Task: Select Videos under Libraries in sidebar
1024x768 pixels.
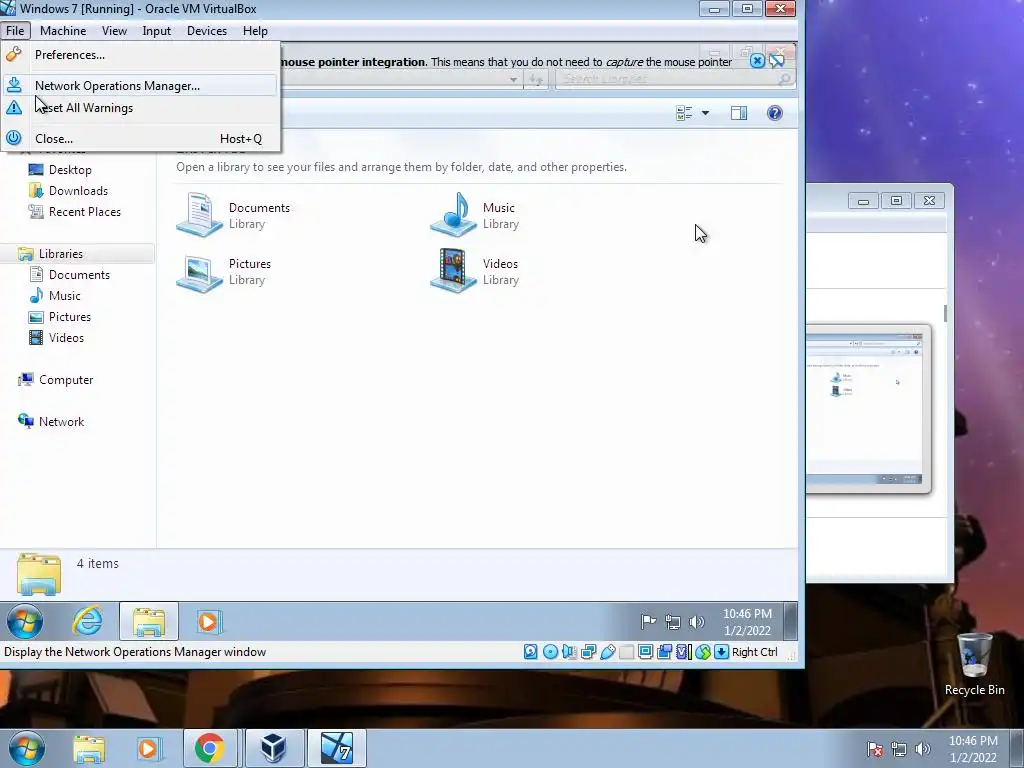Action: 66,338
